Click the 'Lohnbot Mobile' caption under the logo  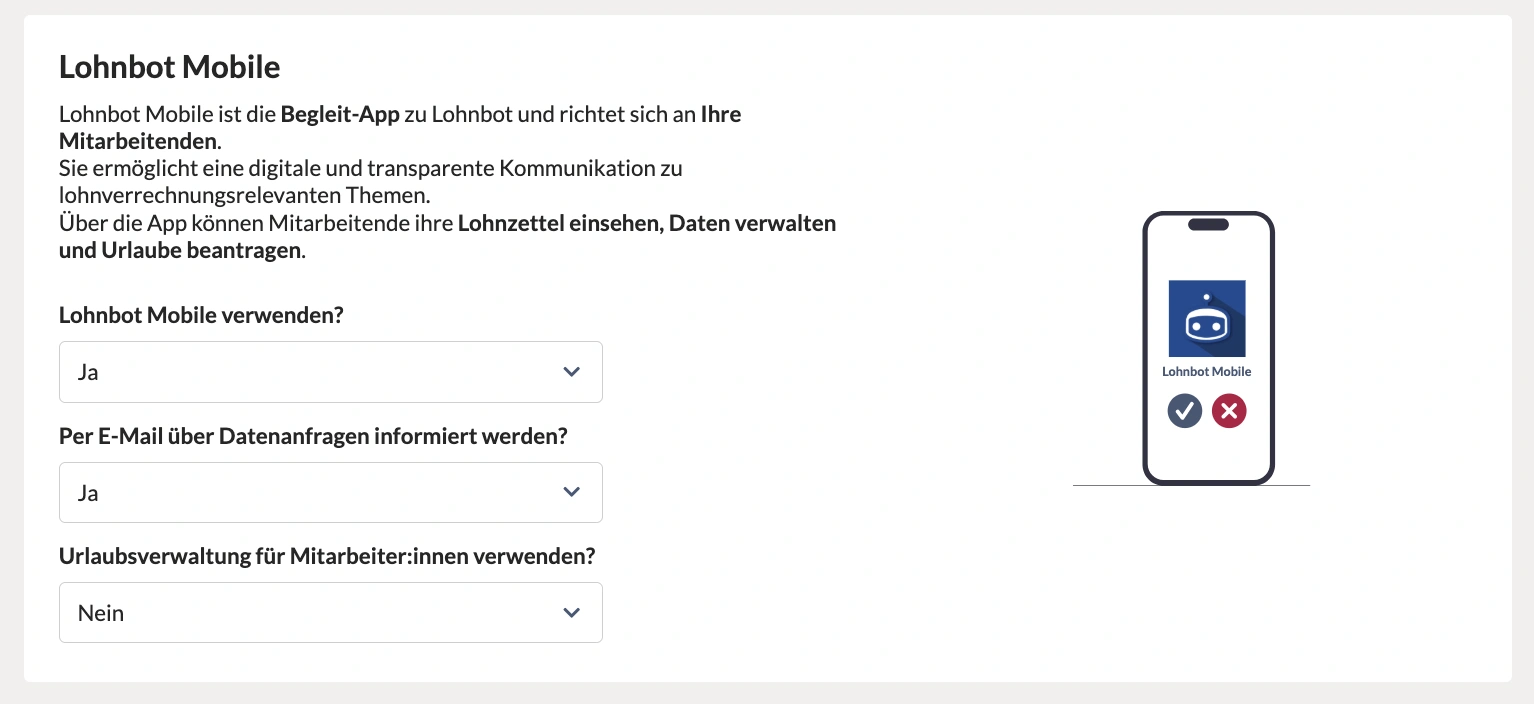(x=1206, y=371)
